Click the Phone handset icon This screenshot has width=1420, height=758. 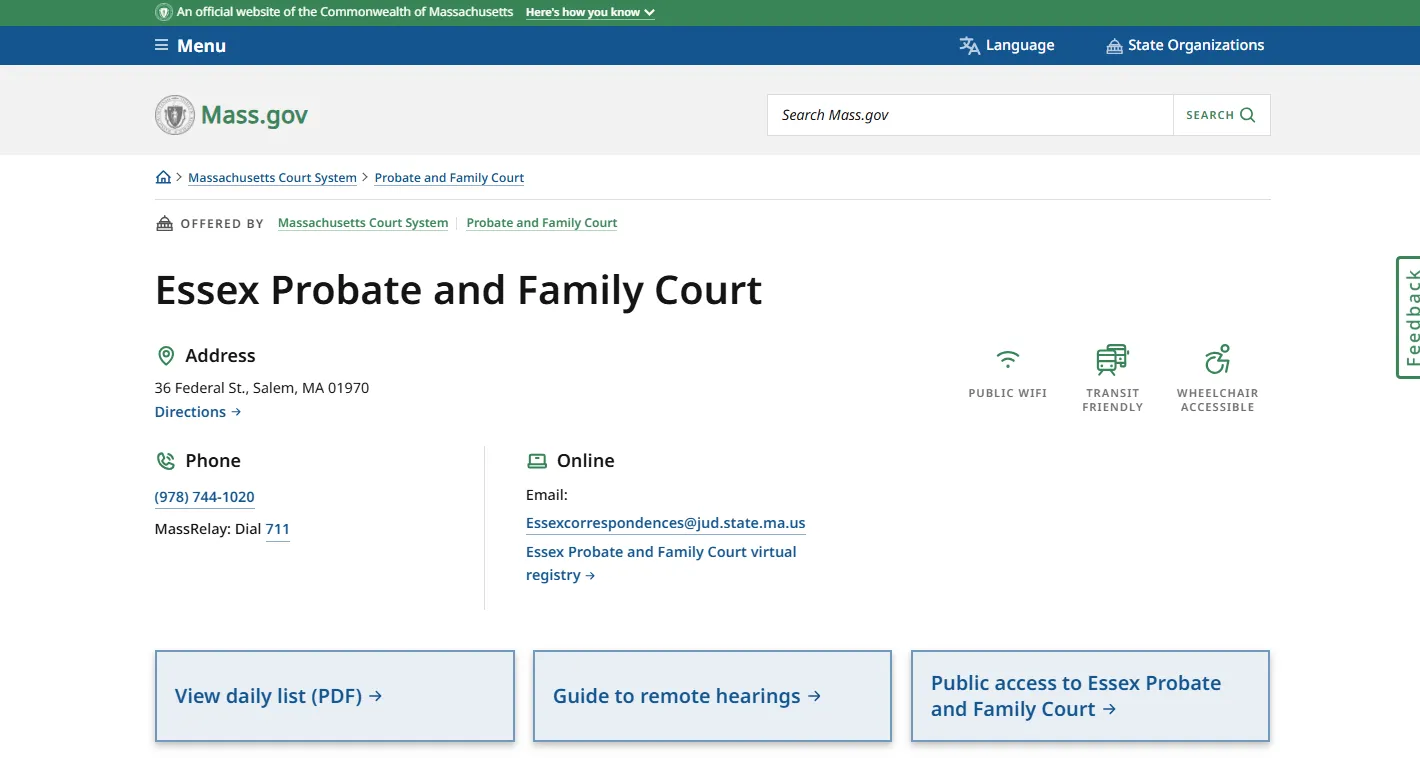point(166,461)
